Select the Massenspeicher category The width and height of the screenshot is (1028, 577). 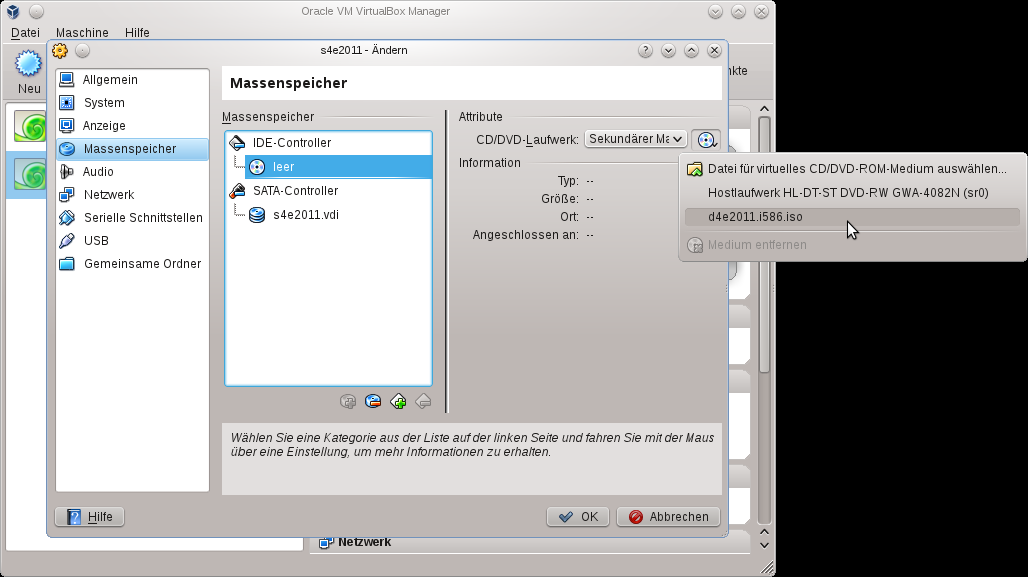132,149
